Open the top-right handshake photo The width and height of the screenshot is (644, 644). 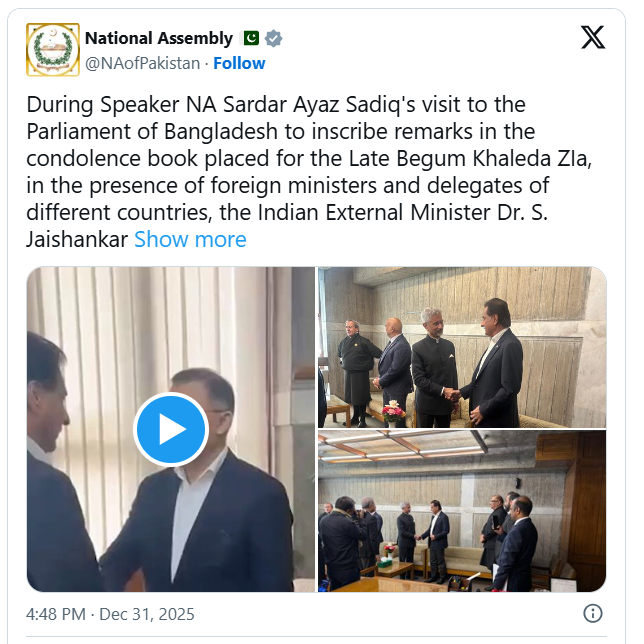coord(462,347)
